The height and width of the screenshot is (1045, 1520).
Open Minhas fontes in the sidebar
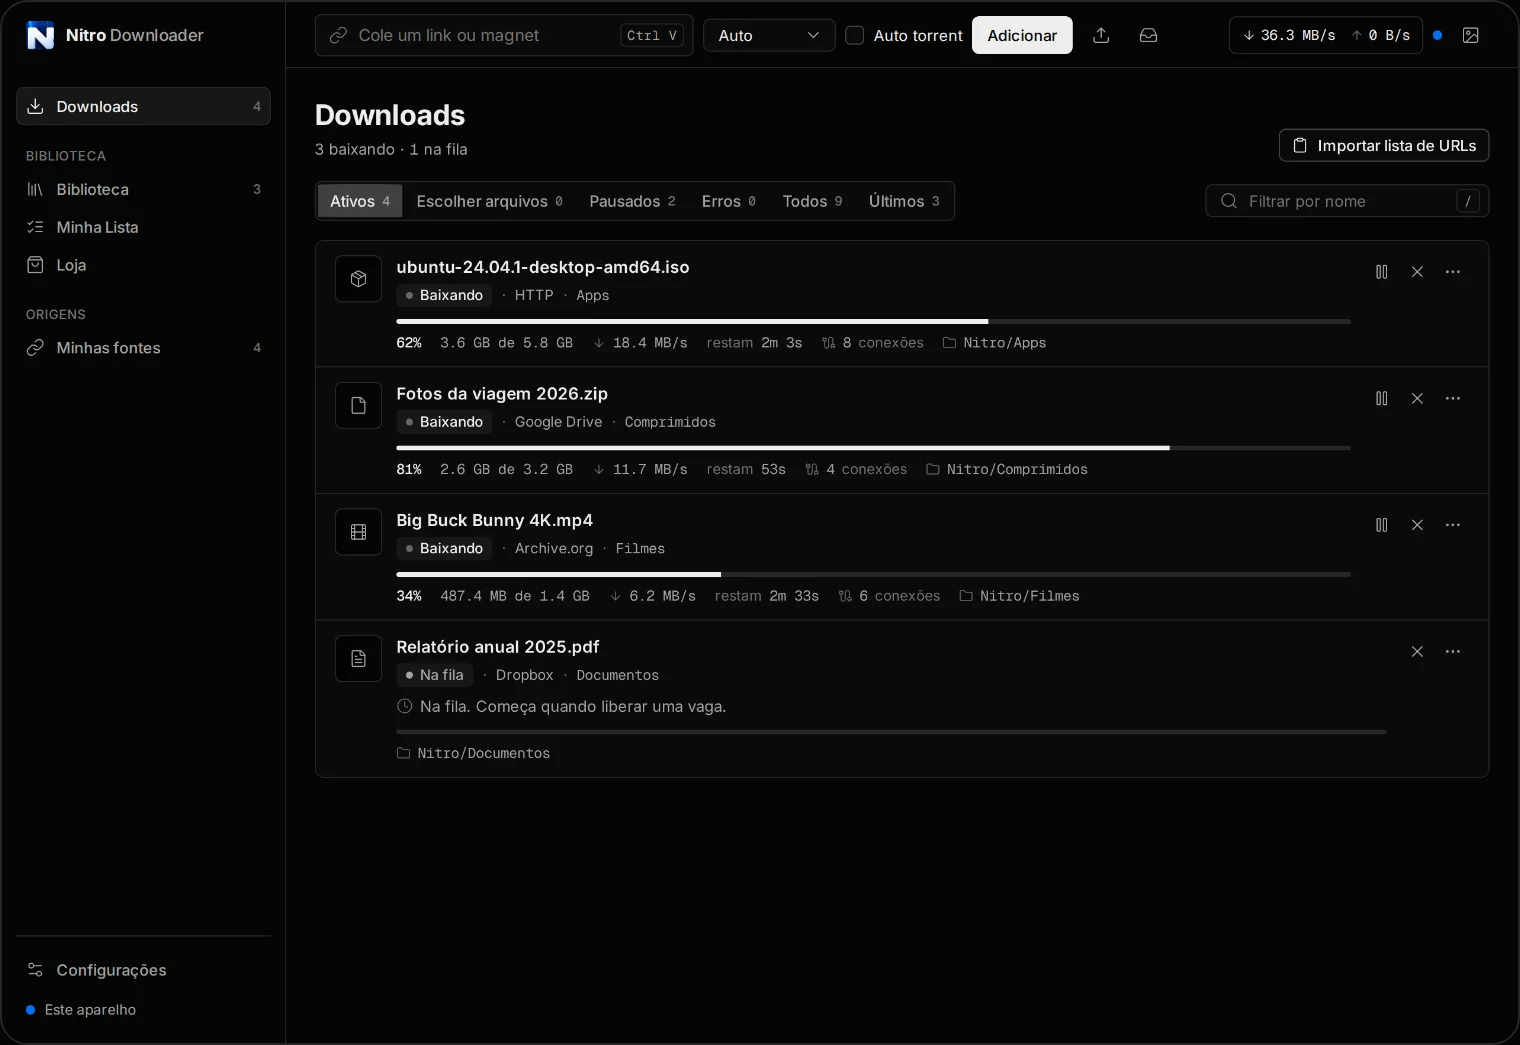tap(143, 348)
